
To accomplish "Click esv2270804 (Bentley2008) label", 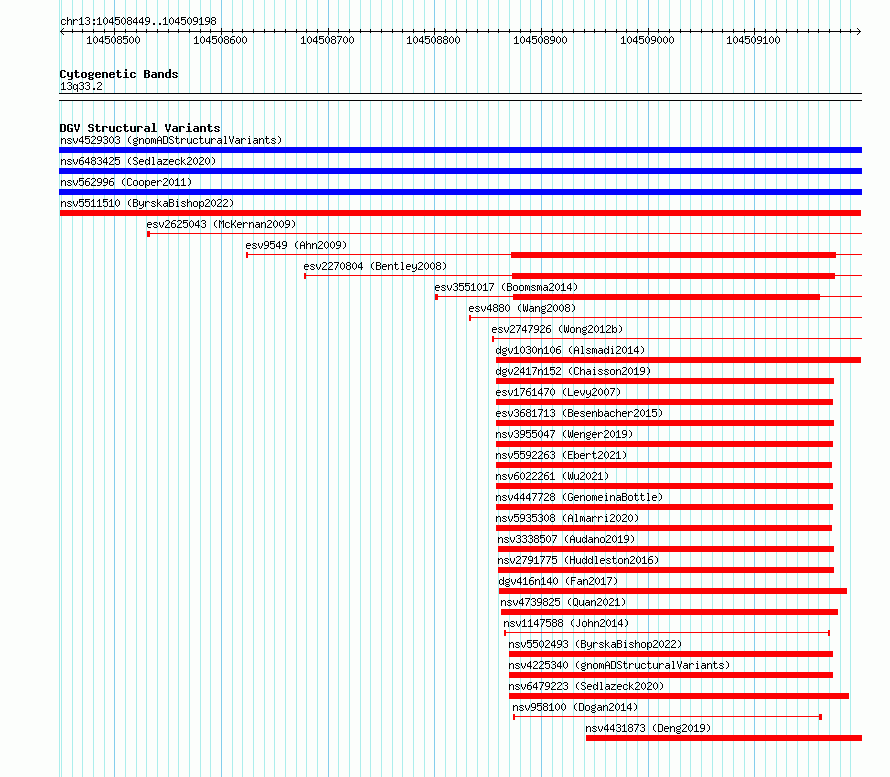I will coord(375,266).
